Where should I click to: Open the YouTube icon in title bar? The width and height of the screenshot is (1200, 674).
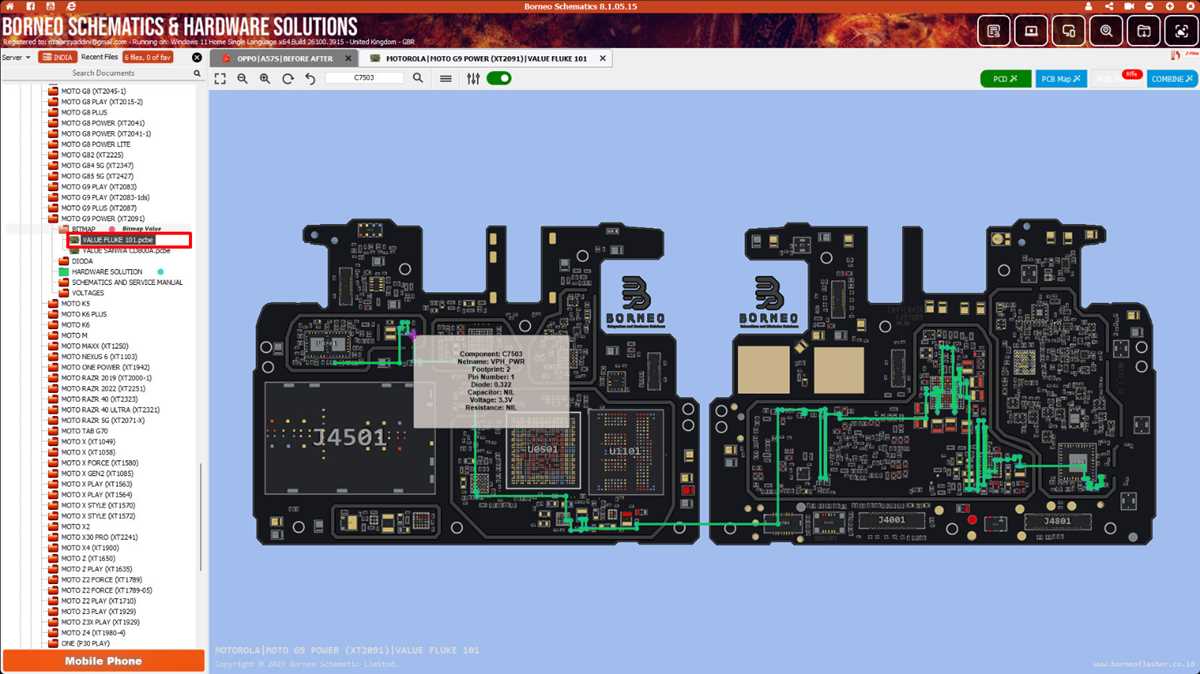tap(50, 6)
